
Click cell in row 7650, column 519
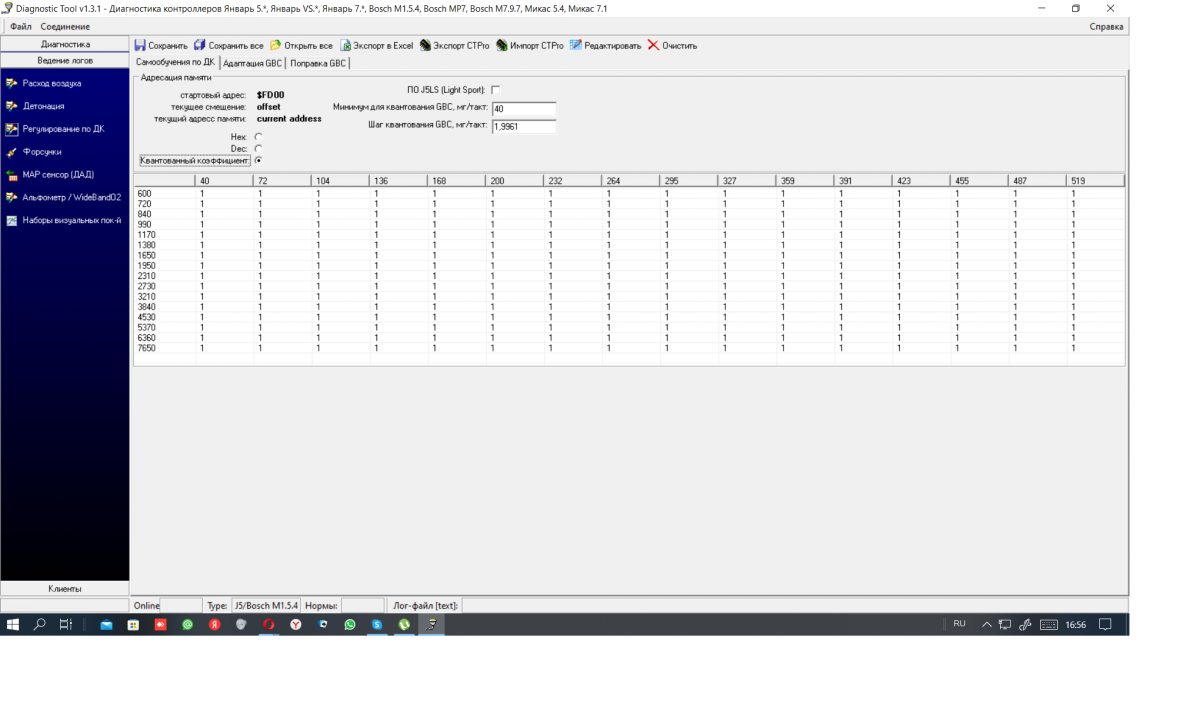click(1095, 348)
